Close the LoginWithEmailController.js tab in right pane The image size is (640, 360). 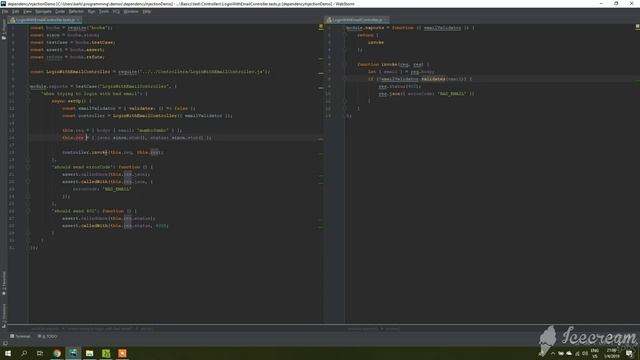[x=386, y=20]
